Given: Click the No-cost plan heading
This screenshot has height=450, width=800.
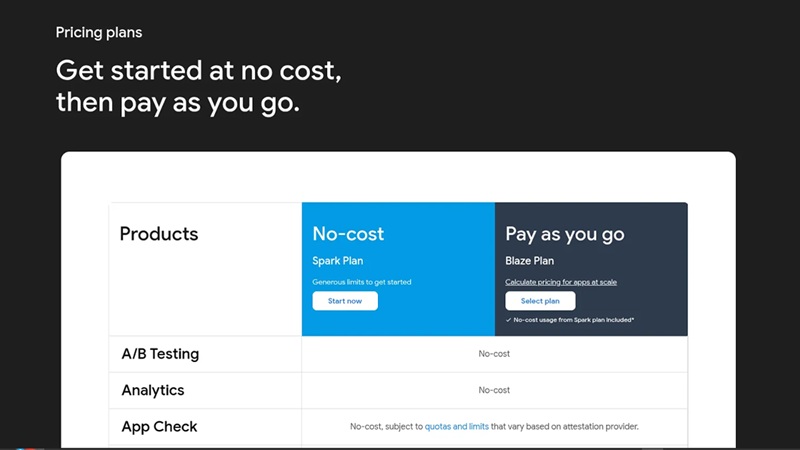Looking at the screenshot, I should pyautogui.click(x=348, y=234).
